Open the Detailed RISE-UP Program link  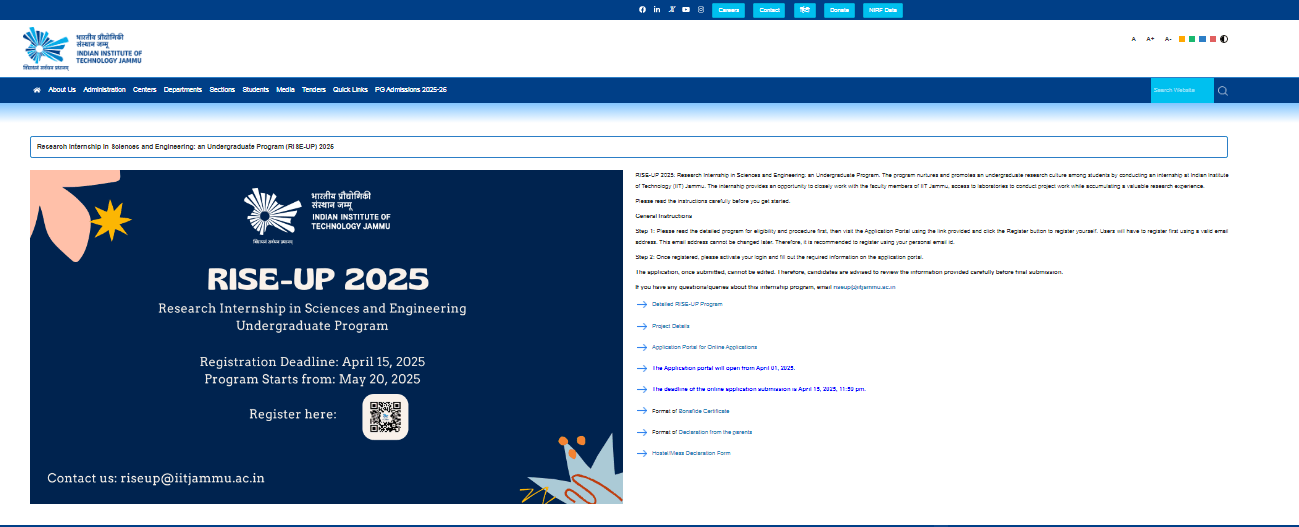tap(686, 304)
